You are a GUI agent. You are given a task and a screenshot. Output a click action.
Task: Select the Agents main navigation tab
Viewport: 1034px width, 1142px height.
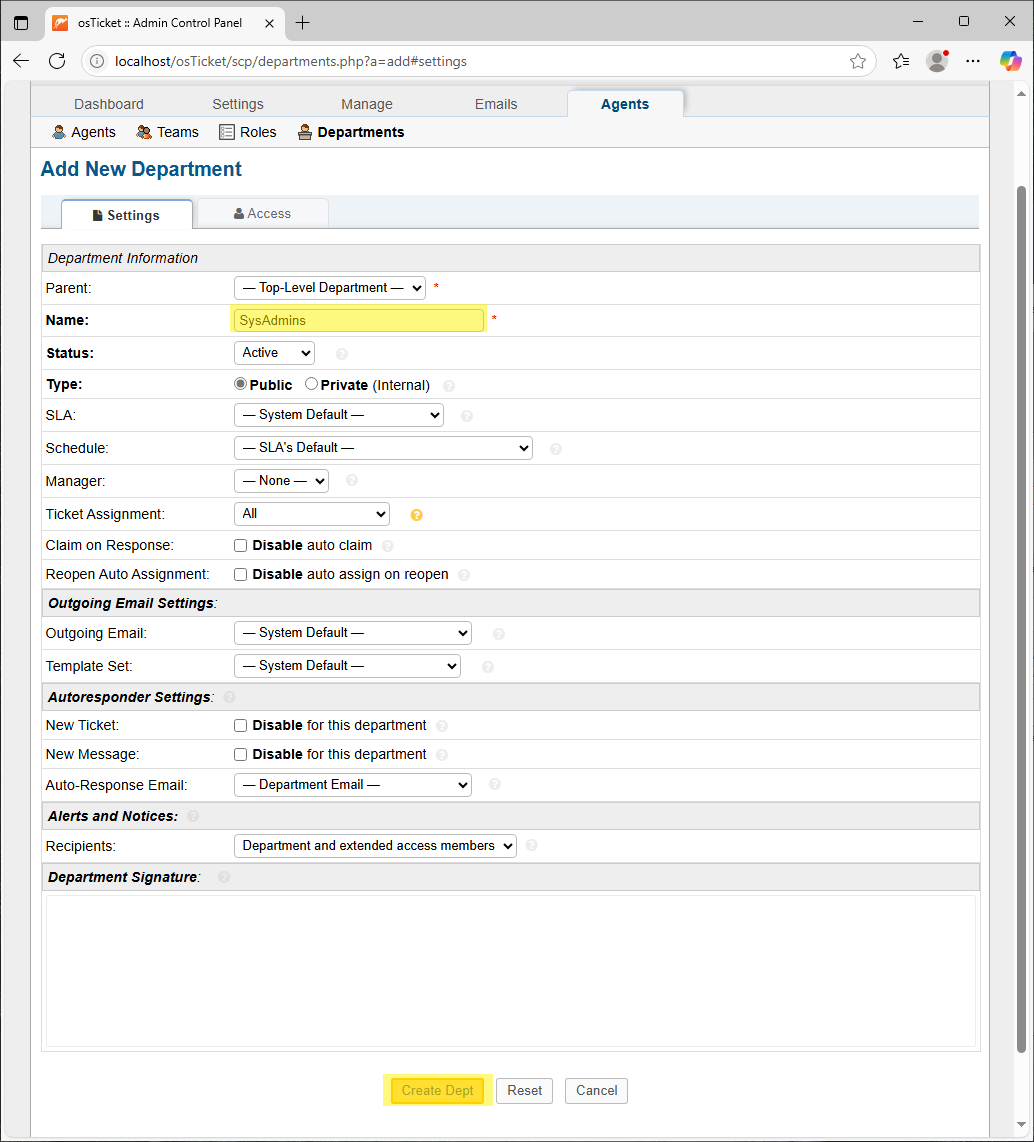point(625,104)
